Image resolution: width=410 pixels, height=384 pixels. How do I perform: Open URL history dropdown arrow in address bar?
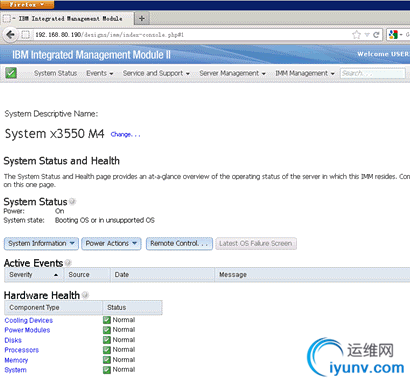tap(367, 35)
